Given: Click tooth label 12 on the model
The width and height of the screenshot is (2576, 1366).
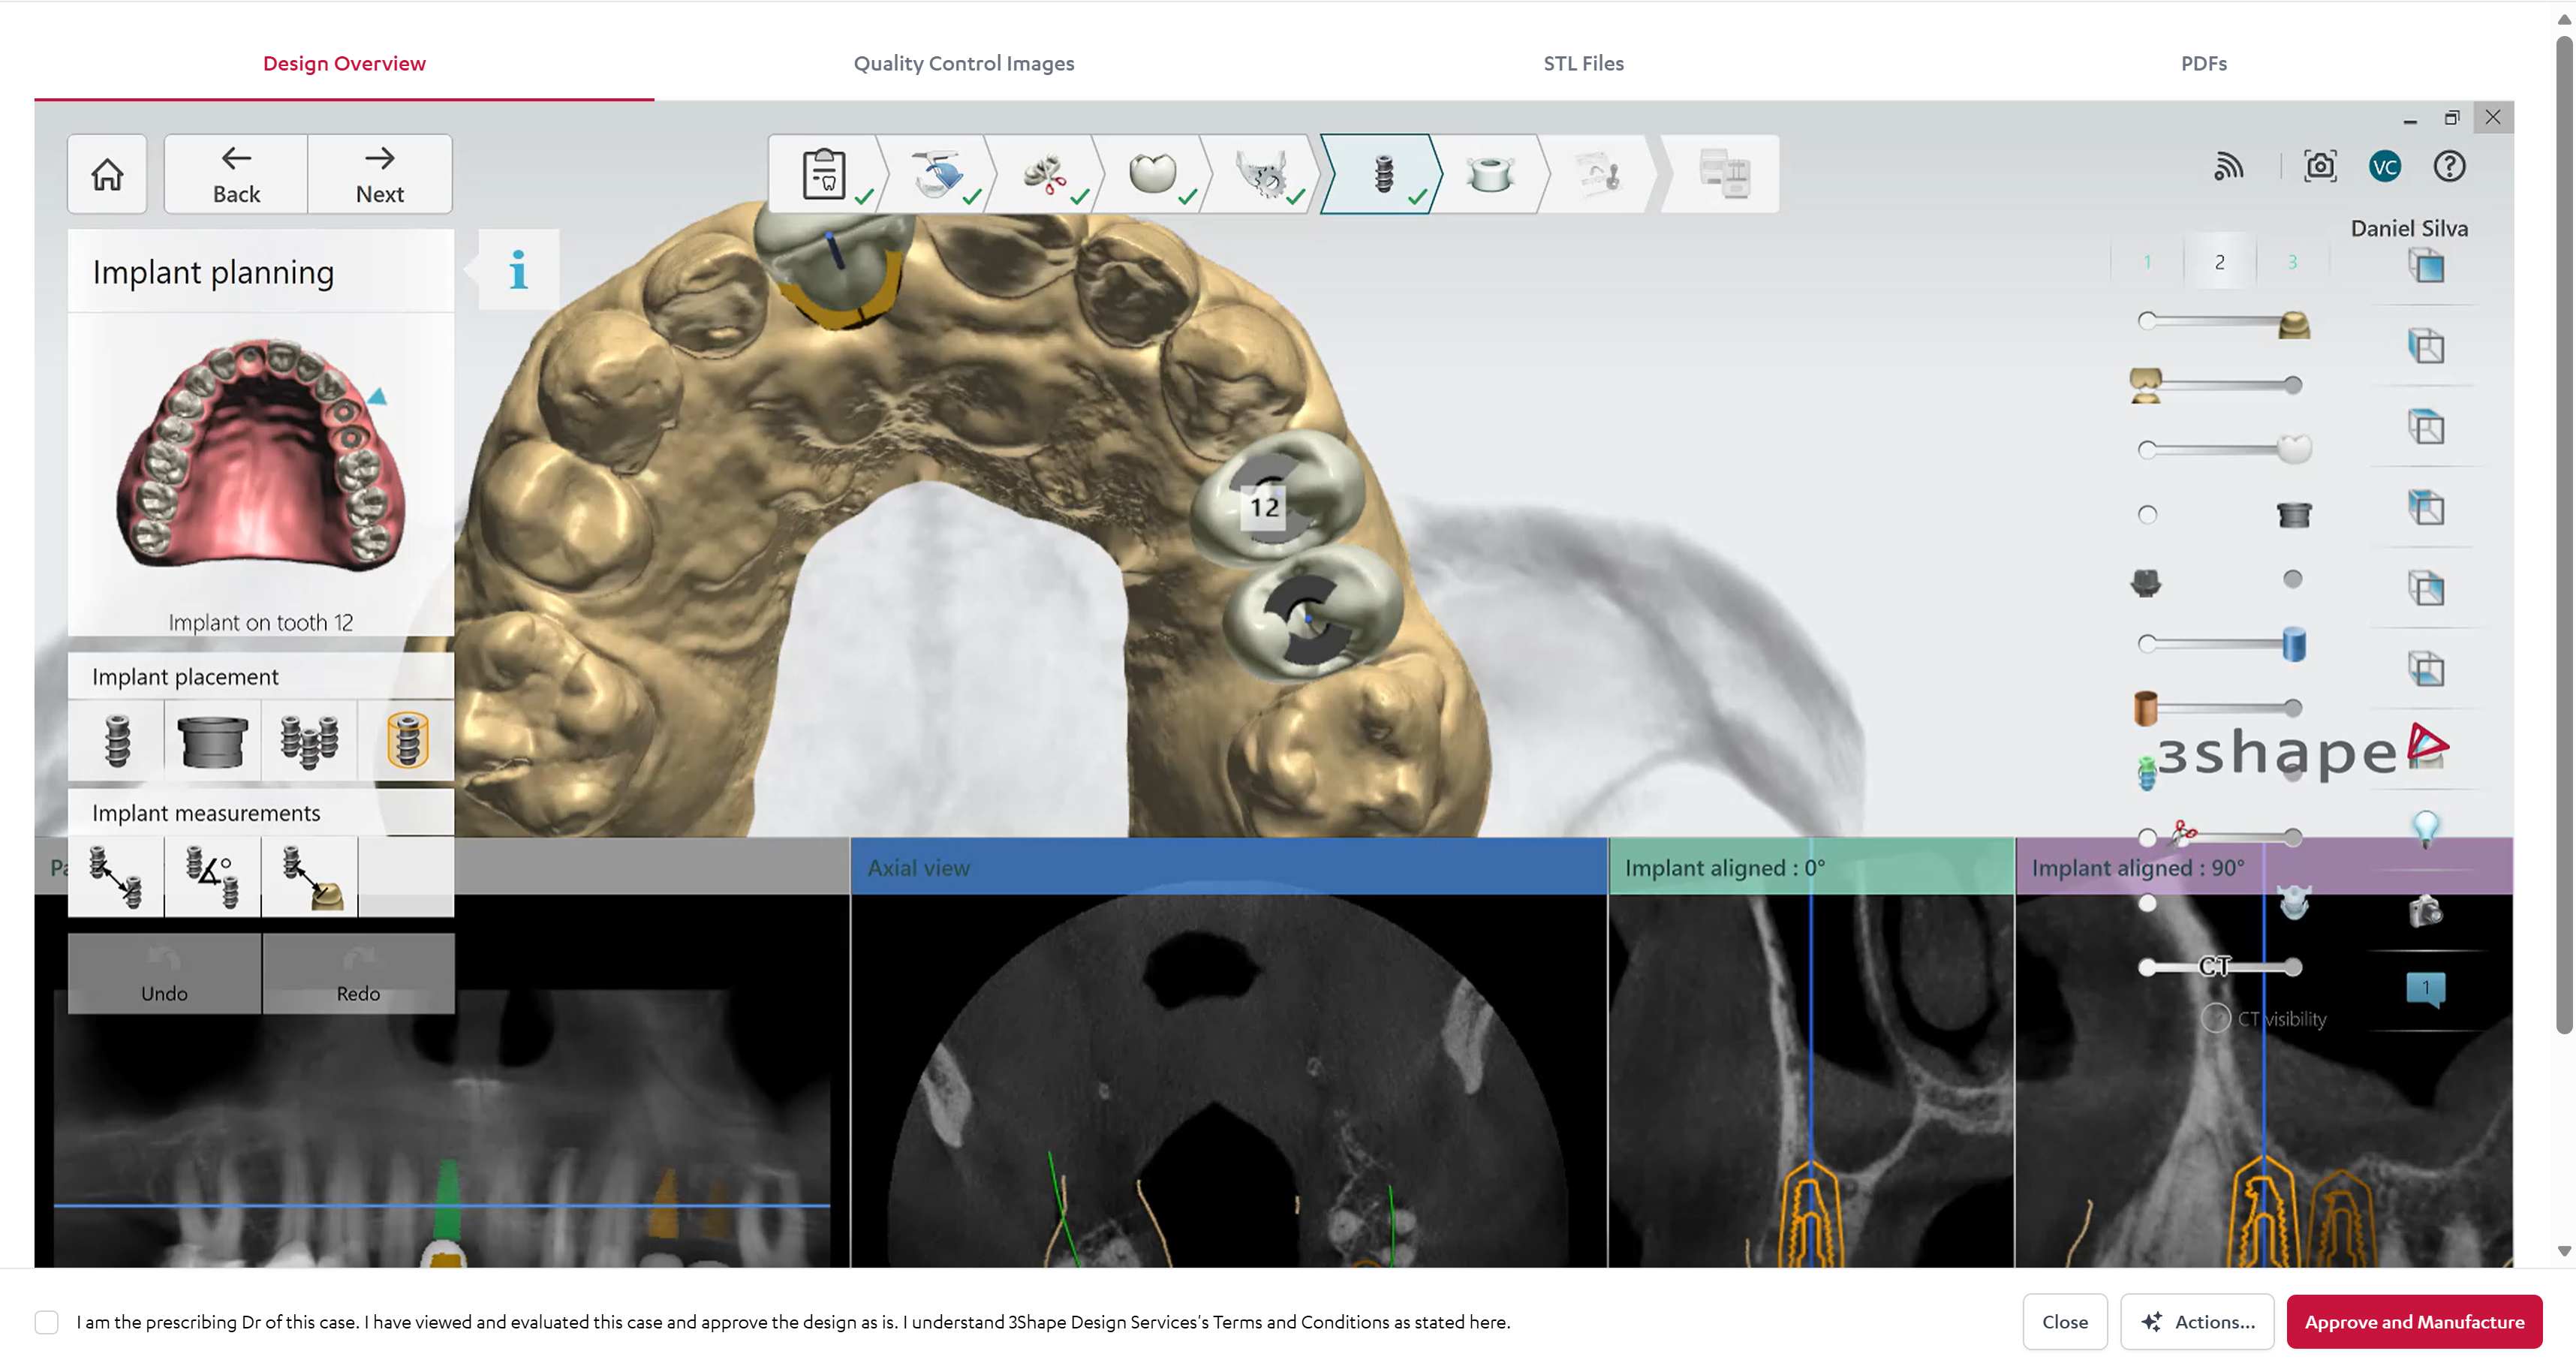Looking at the screenshot, I should [1264, 507].
